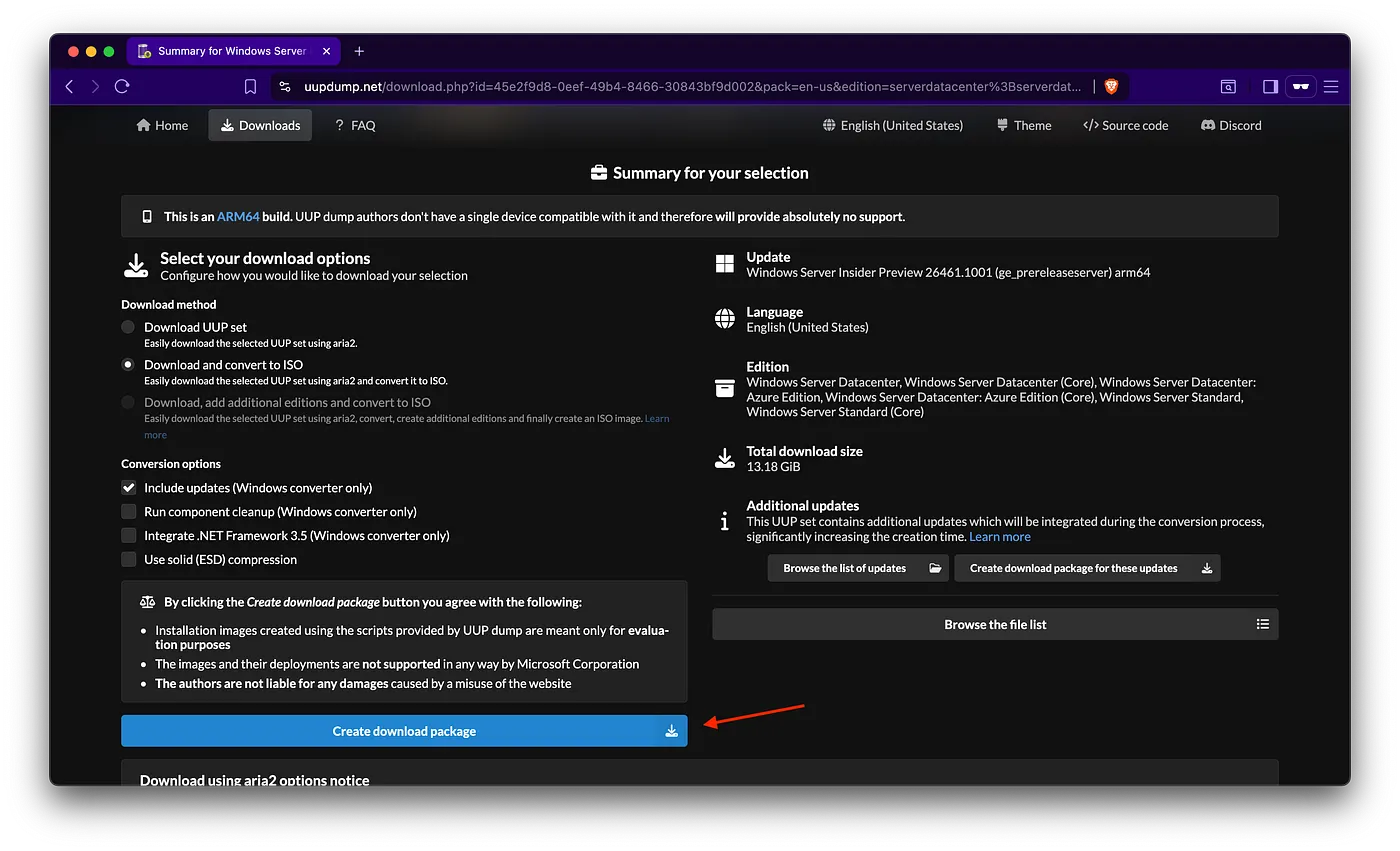Uncheck Include updates checkbox
1400x851 pixels.
coord(128,488)
